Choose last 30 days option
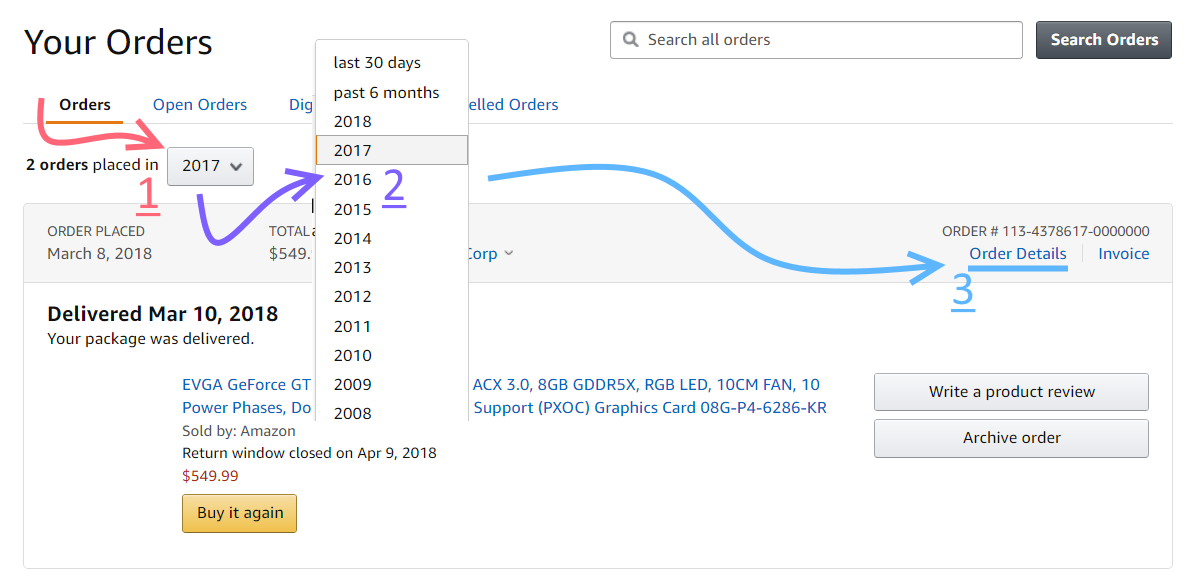The image size is (1189, 581). (377, 63)
